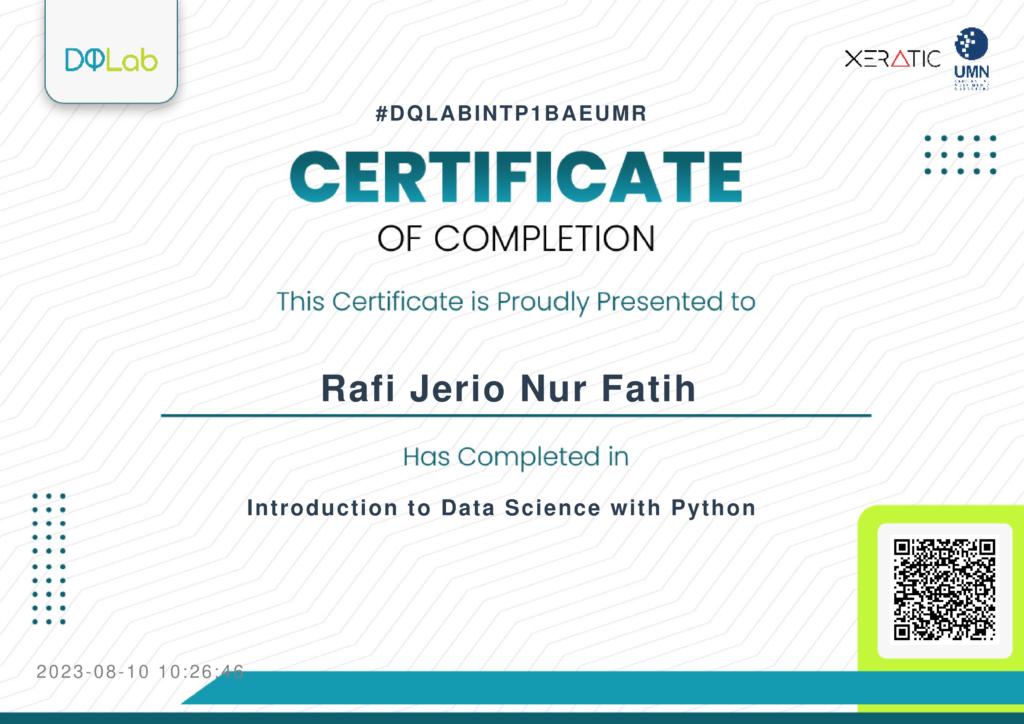Select the 2023-08-10 10:26:46 timestamp

[140, 672]
